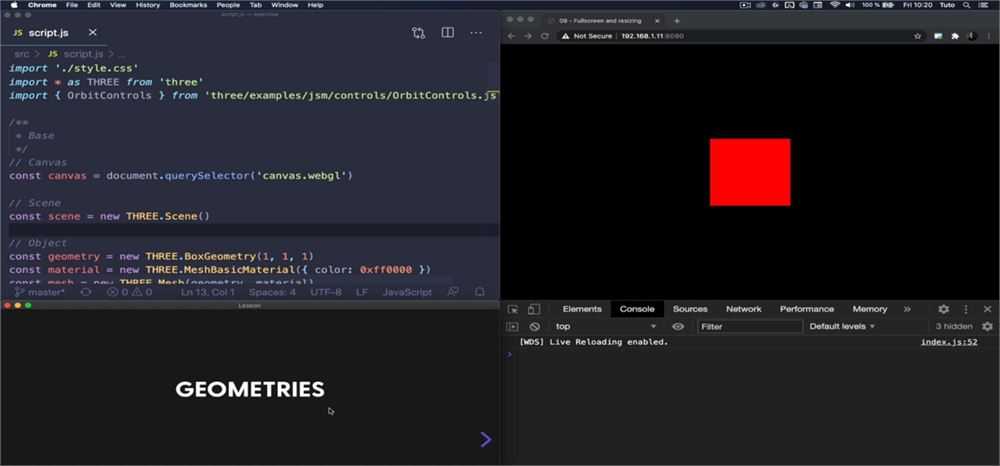Switch to the Sources tab
The image size is (1000, 466).
point(690,309)
